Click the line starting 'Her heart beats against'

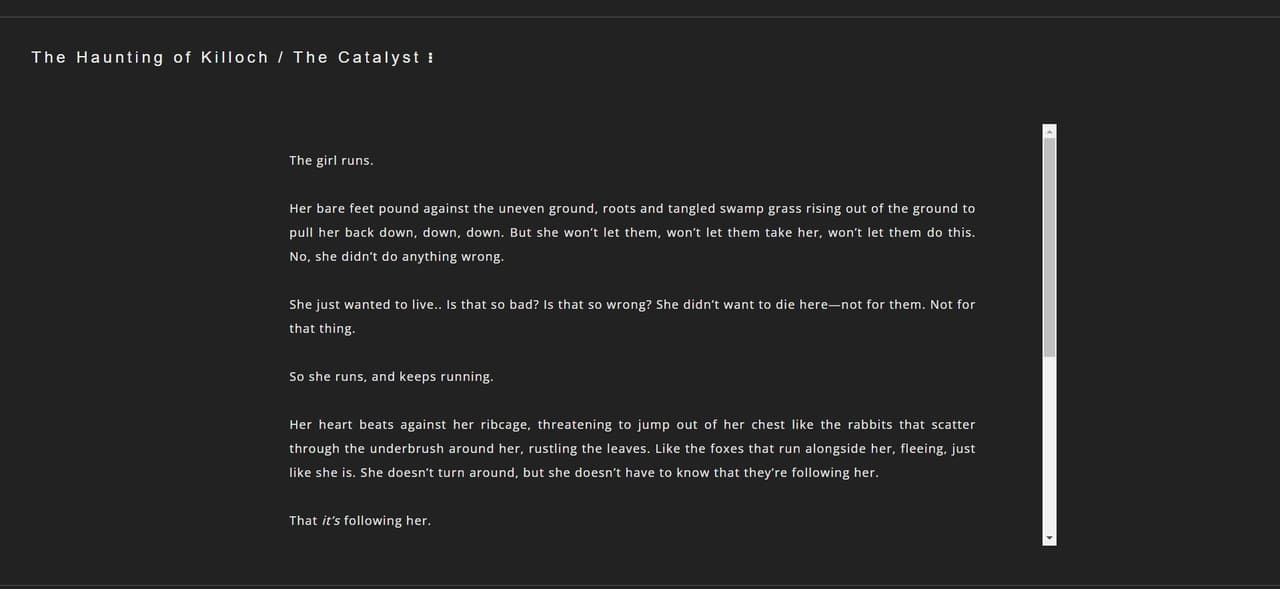pyautogui.click(x=632, y=425)
